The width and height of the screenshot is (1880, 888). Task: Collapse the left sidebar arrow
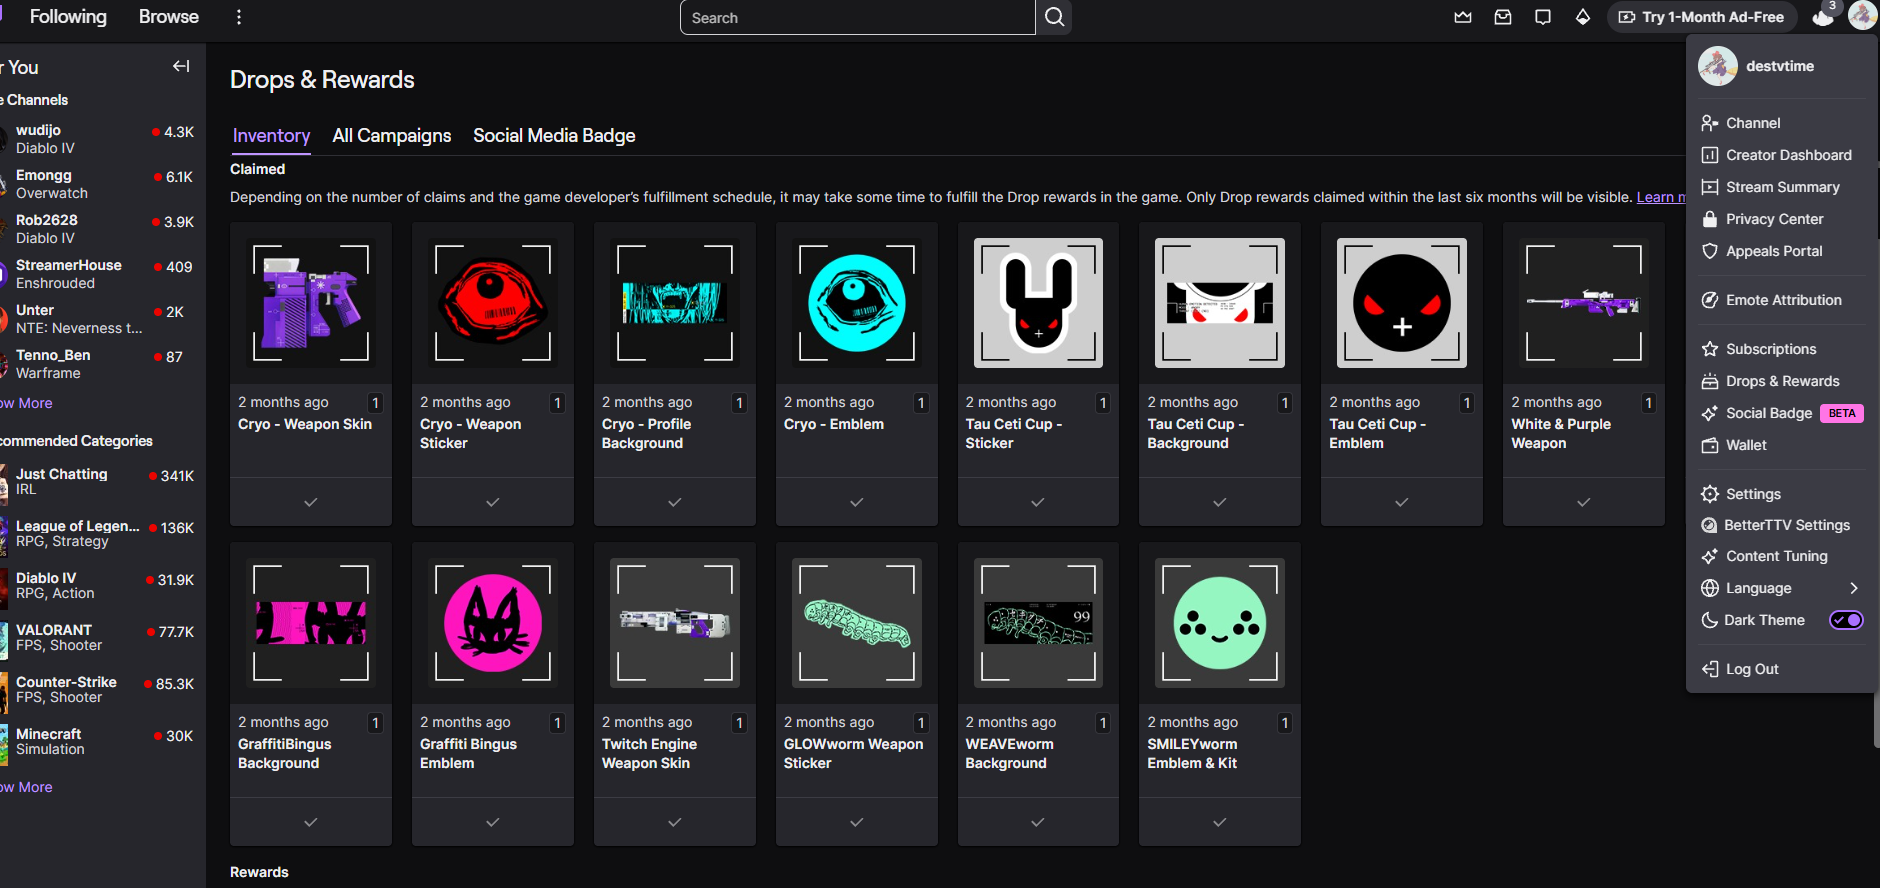tap(181, 66)
